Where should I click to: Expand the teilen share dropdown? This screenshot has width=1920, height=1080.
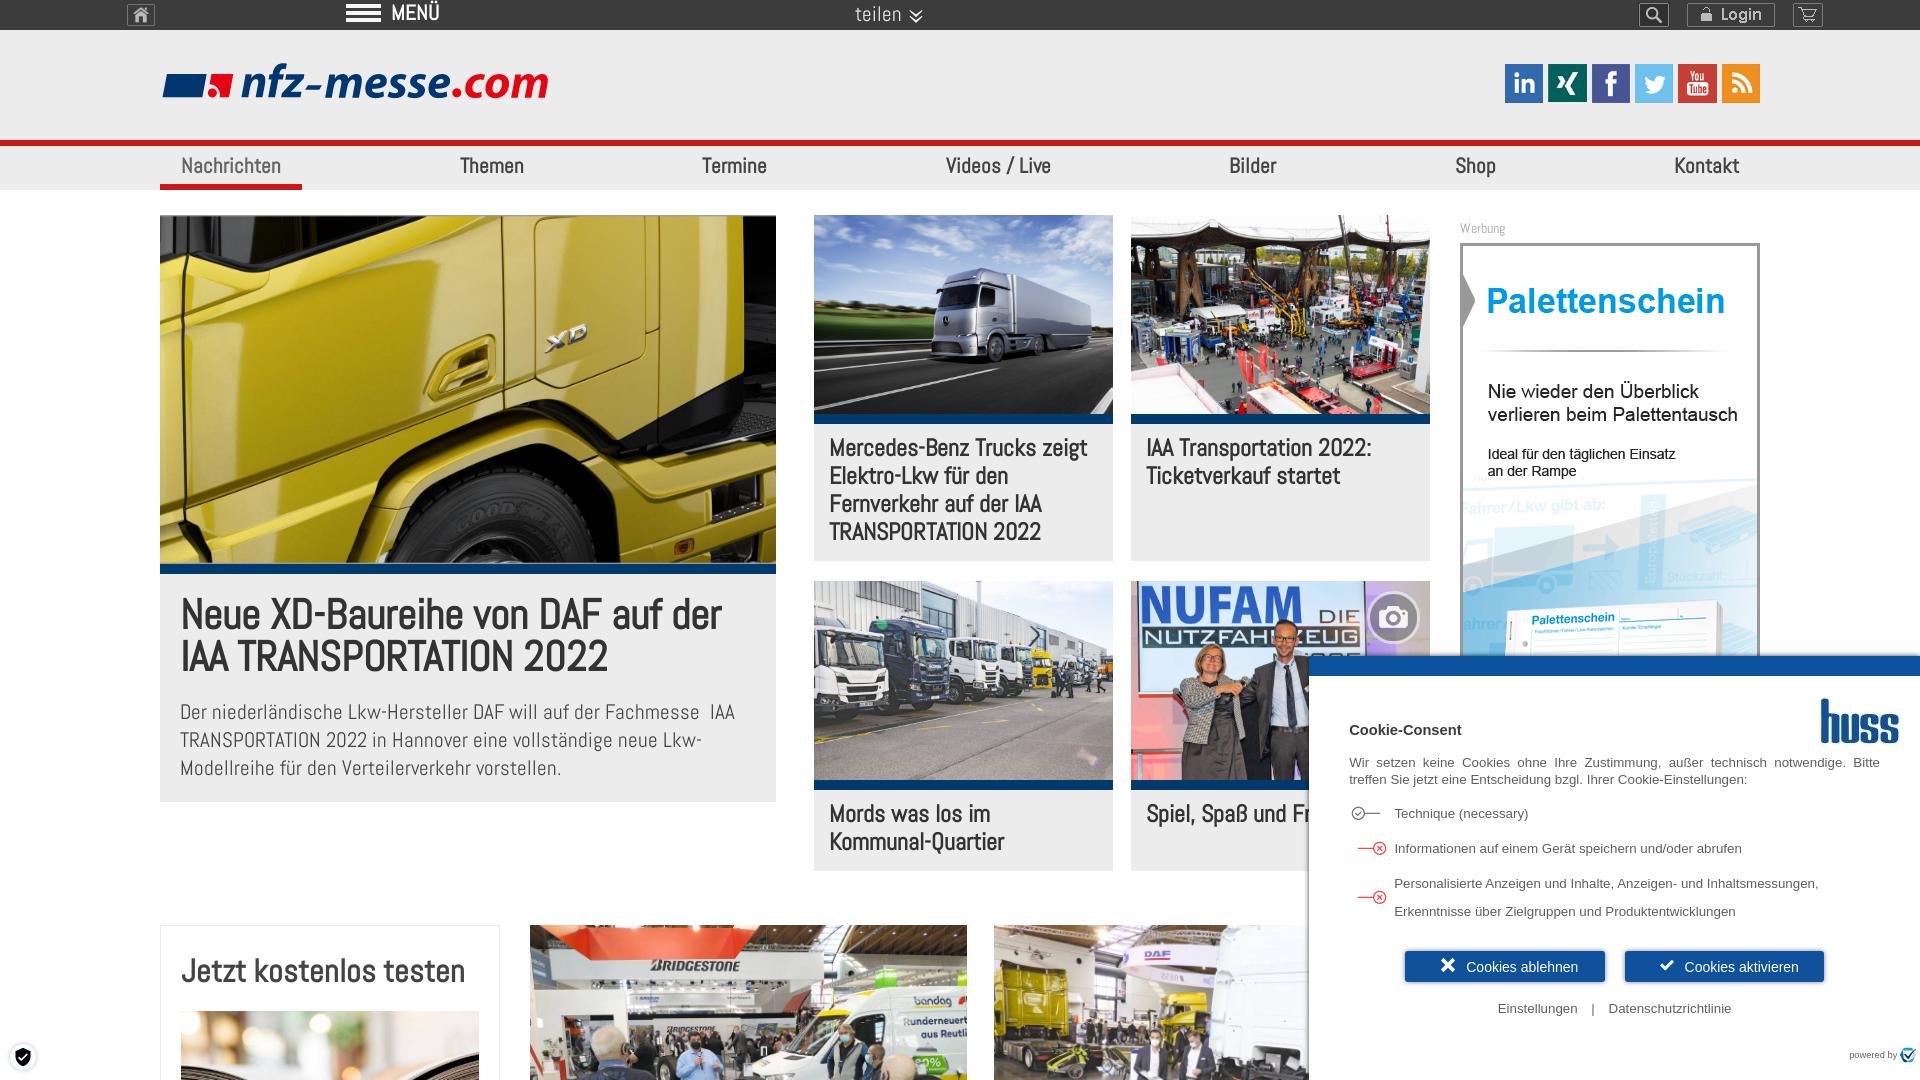(889, 15)
